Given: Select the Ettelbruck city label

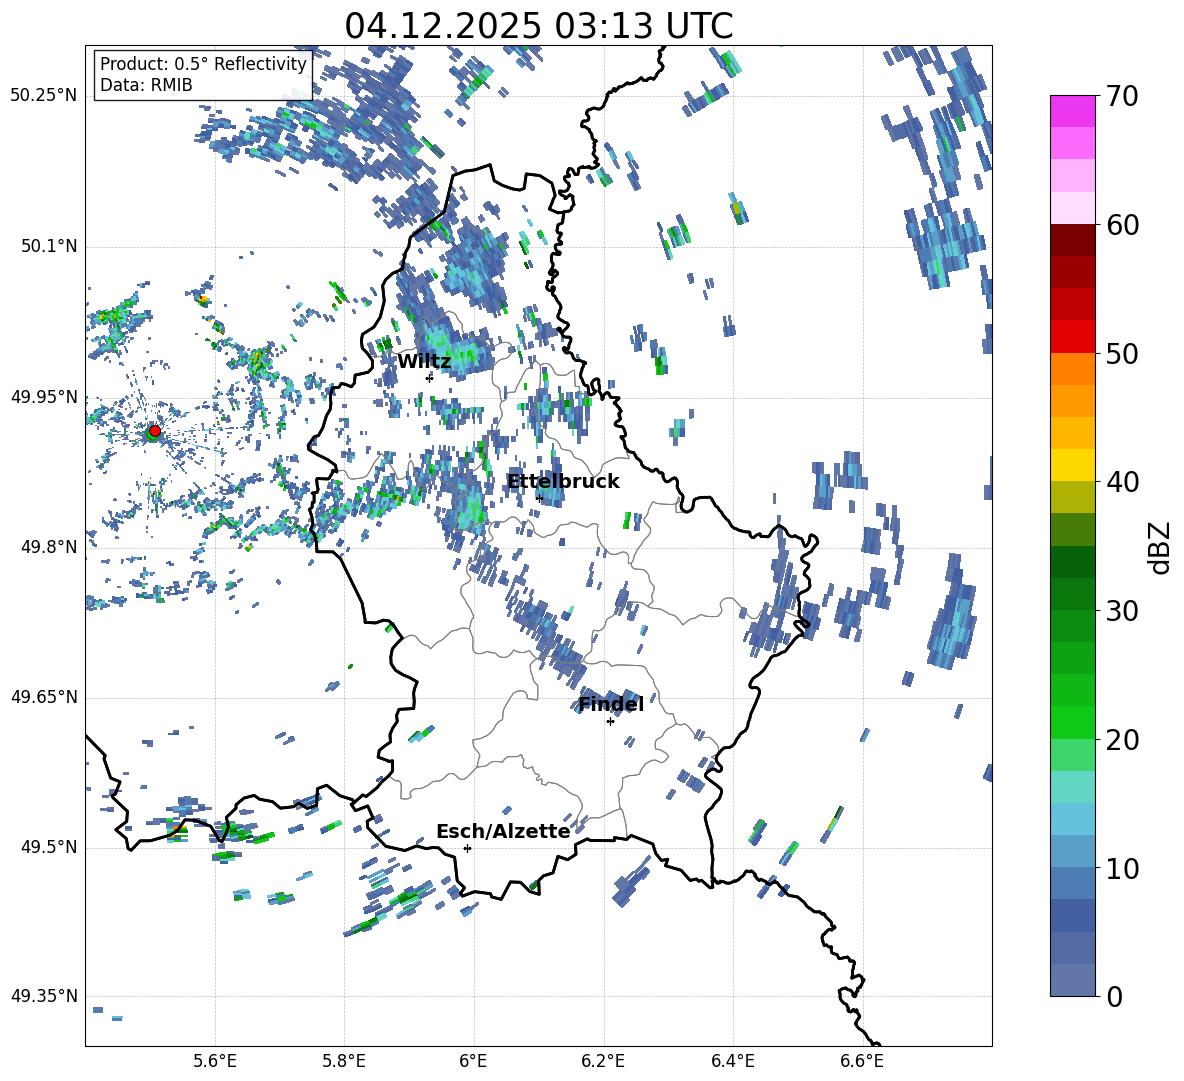Looking at the screenshot, I should 563,482.
